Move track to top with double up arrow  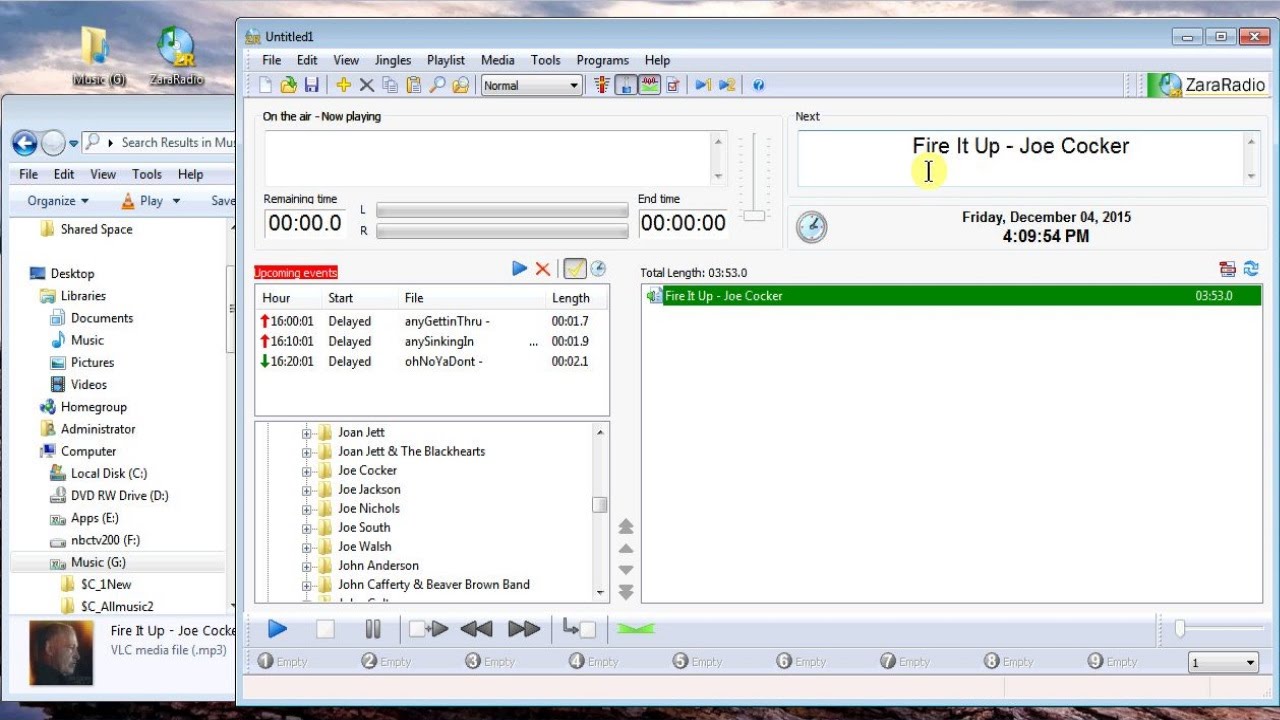626,527
